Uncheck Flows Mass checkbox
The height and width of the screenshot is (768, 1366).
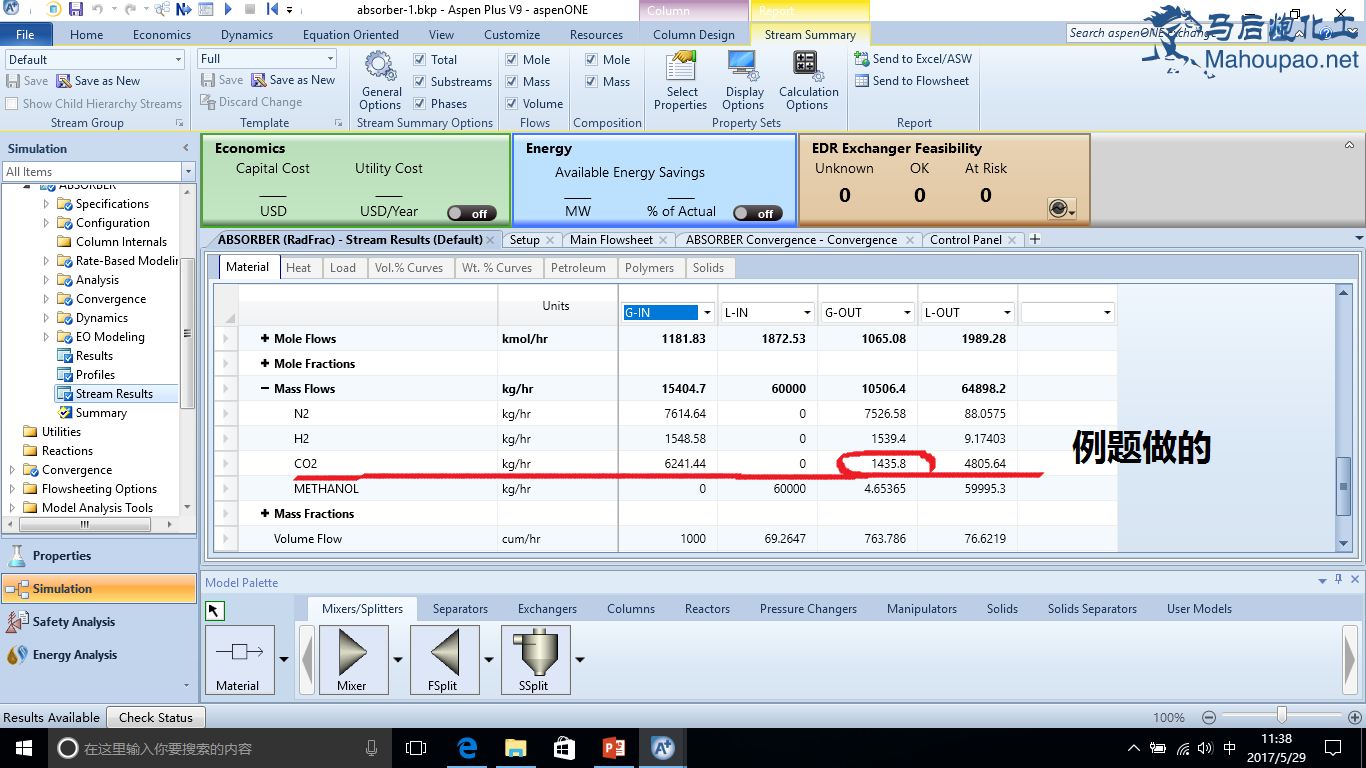(x=512, y=82)
